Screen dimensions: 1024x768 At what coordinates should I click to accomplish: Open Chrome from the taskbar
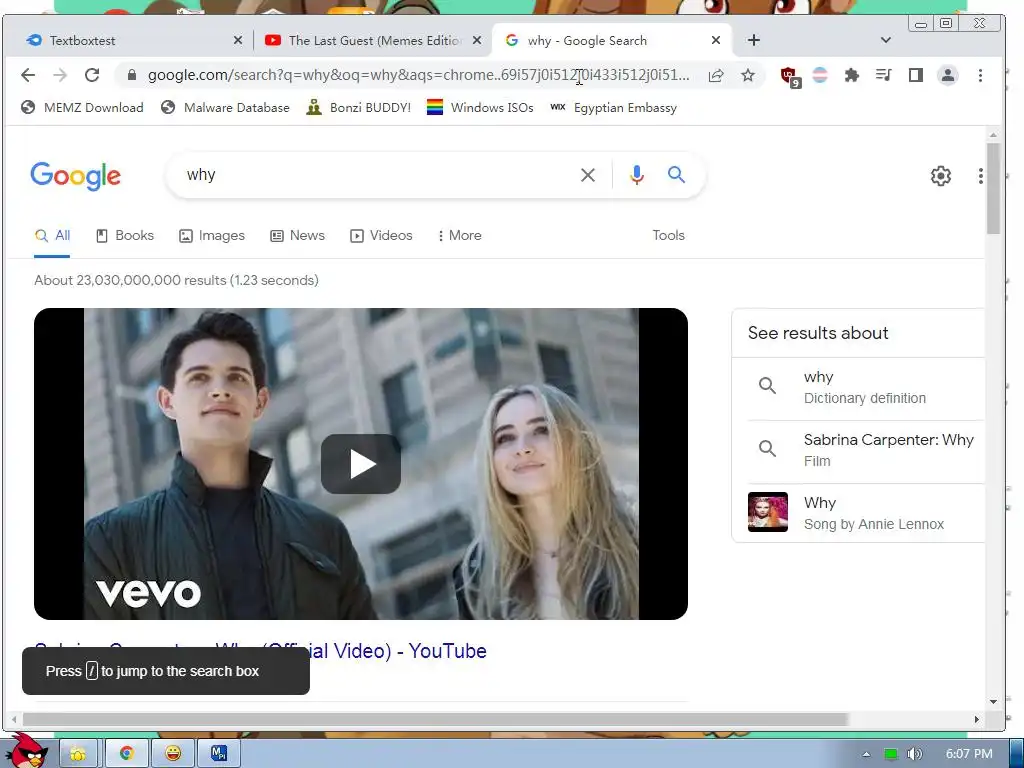point(127,754)
